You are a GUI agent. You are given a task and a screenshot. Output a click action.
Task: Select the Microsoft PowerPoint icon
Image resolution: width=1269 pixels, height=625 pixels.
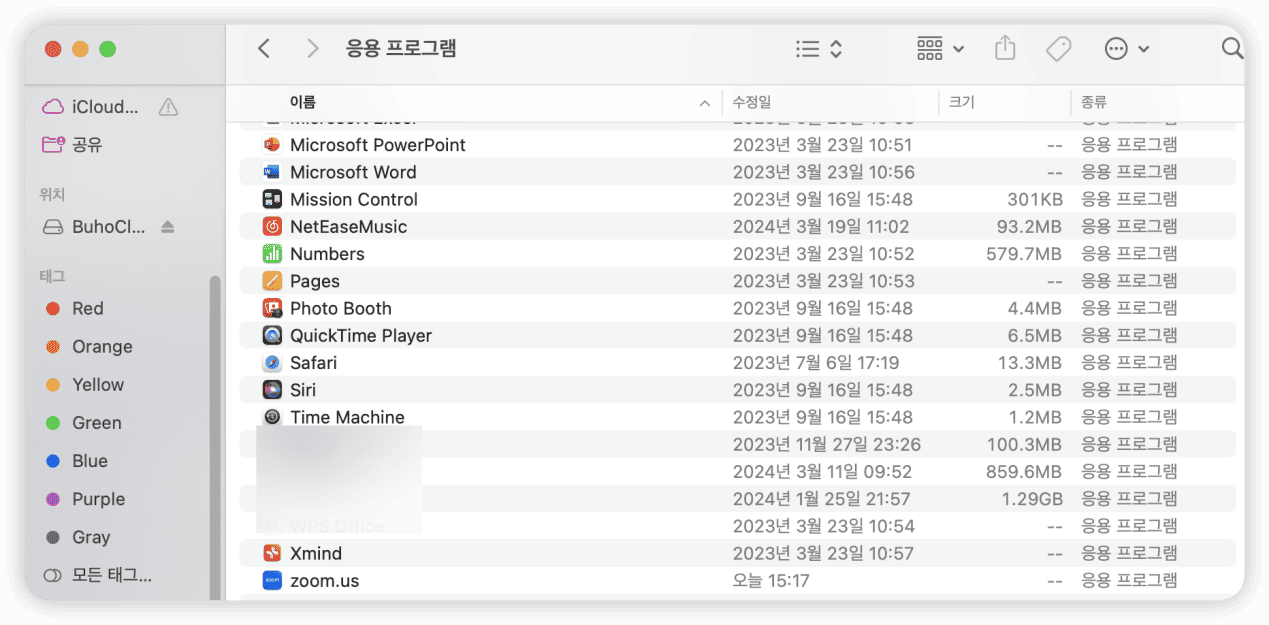(x=272, y=145)
